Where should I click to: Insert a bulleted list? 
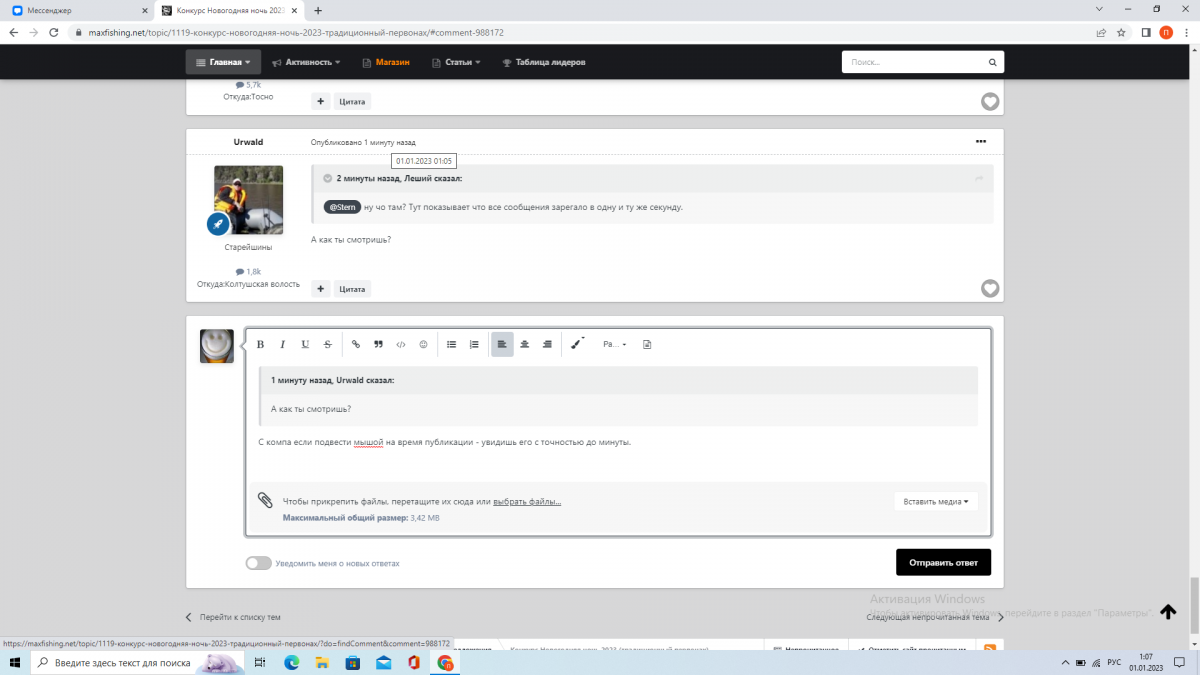pyautogui.click(x=451, y=344)
